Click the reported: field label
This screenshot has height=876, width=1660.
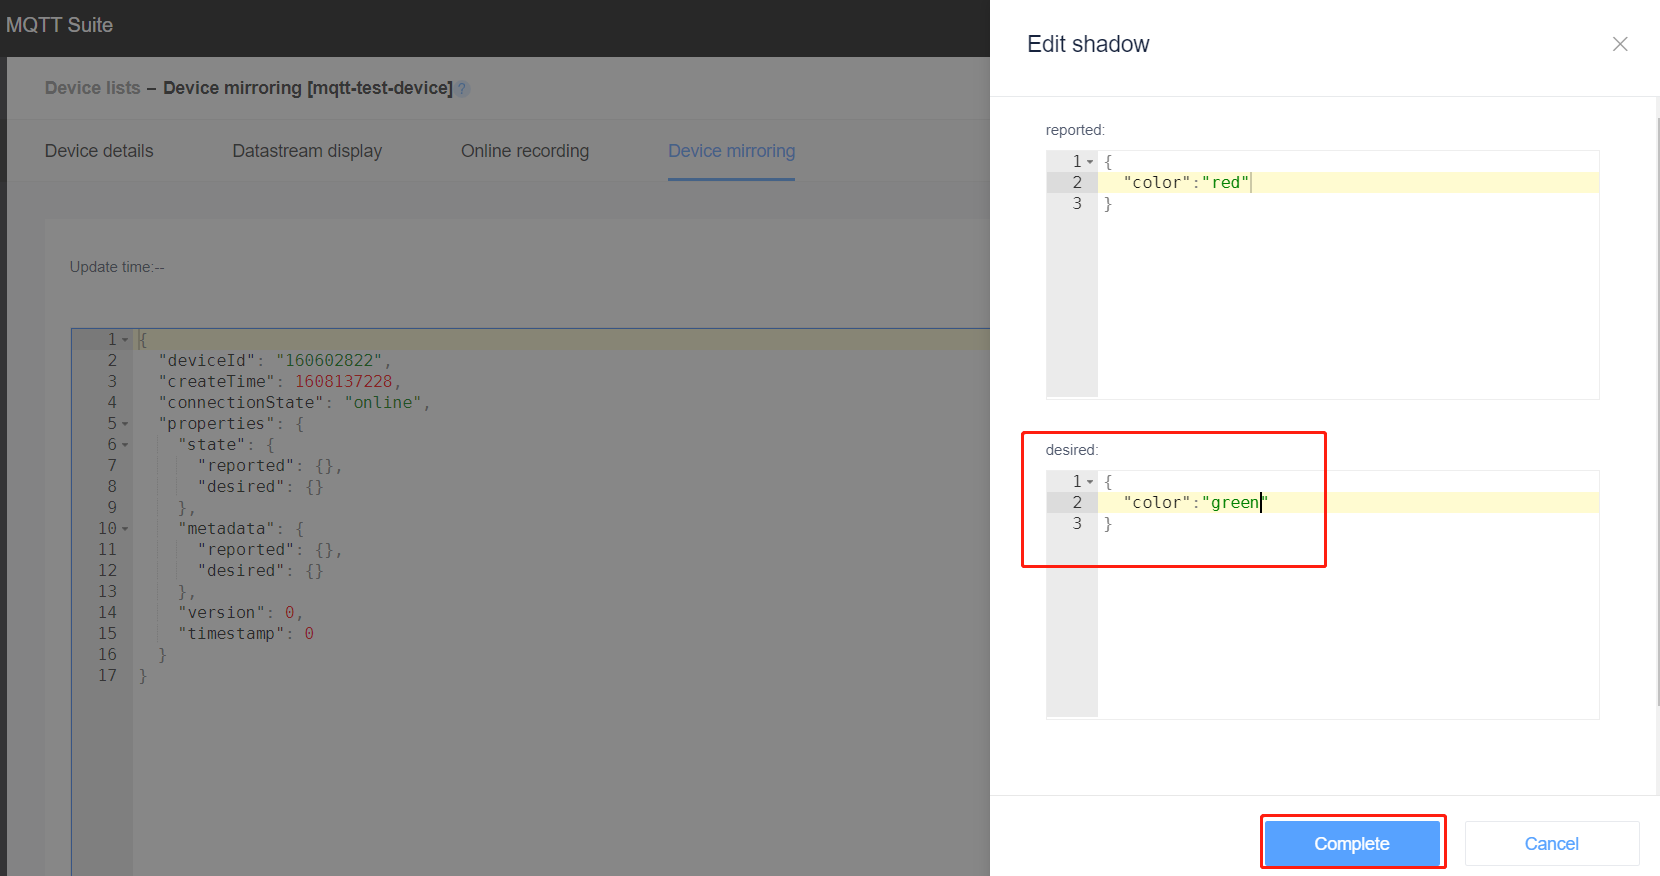[x=1075, y=130]
